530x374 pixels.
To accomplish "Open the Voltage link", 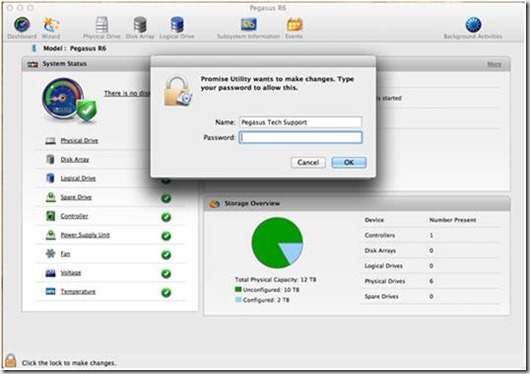I will (71, 273).
